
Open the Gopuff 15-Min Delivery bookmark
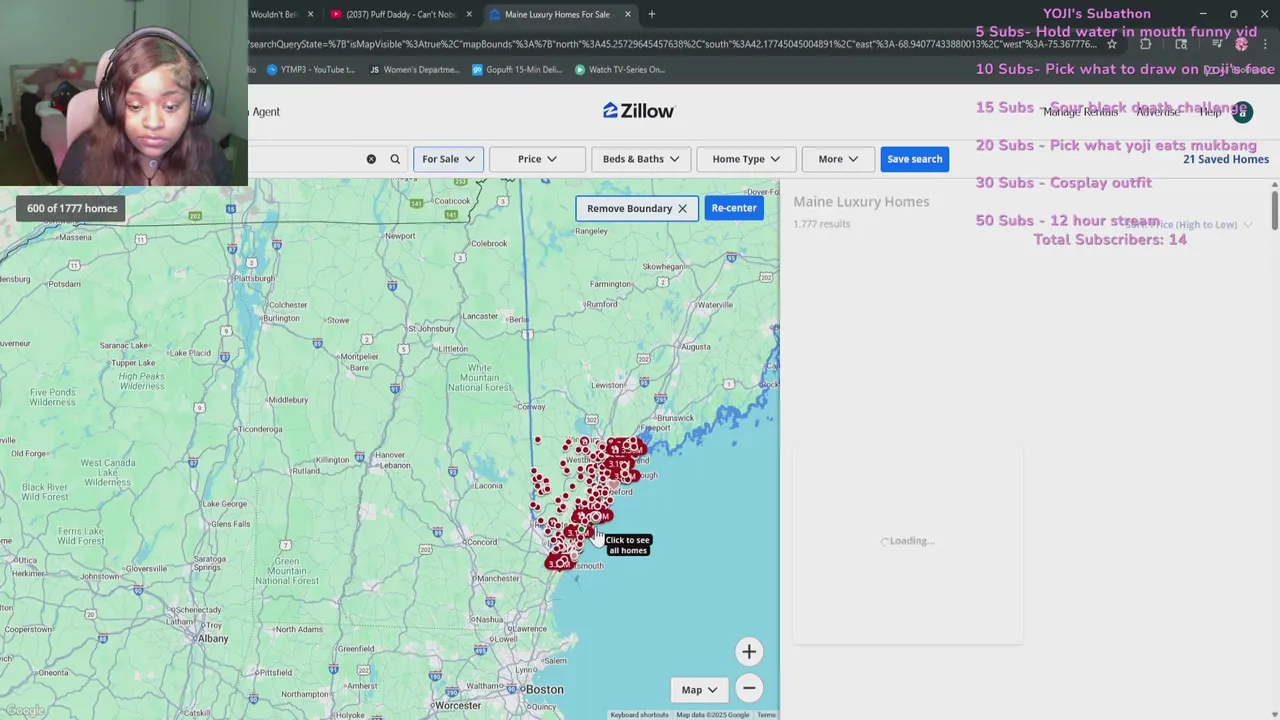coord(518,70)
